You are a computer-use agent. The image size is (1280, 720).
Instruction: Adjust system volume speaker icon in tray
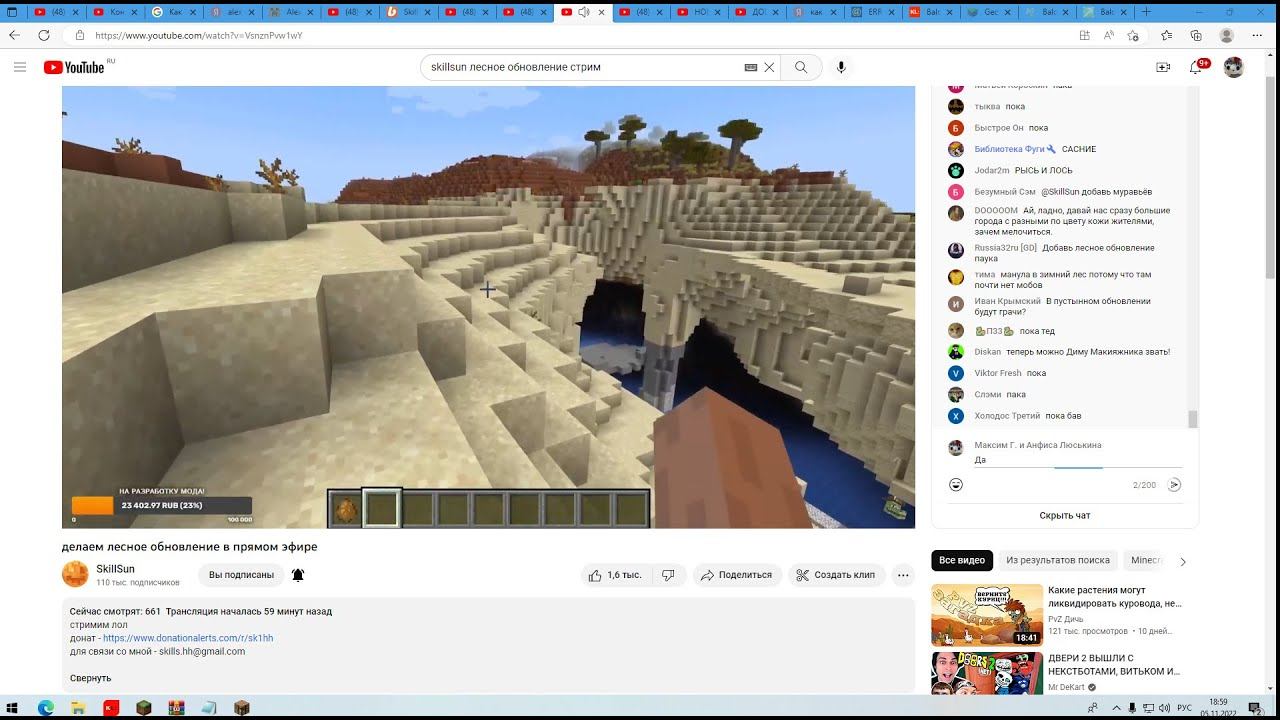[x=1165, y=708]
